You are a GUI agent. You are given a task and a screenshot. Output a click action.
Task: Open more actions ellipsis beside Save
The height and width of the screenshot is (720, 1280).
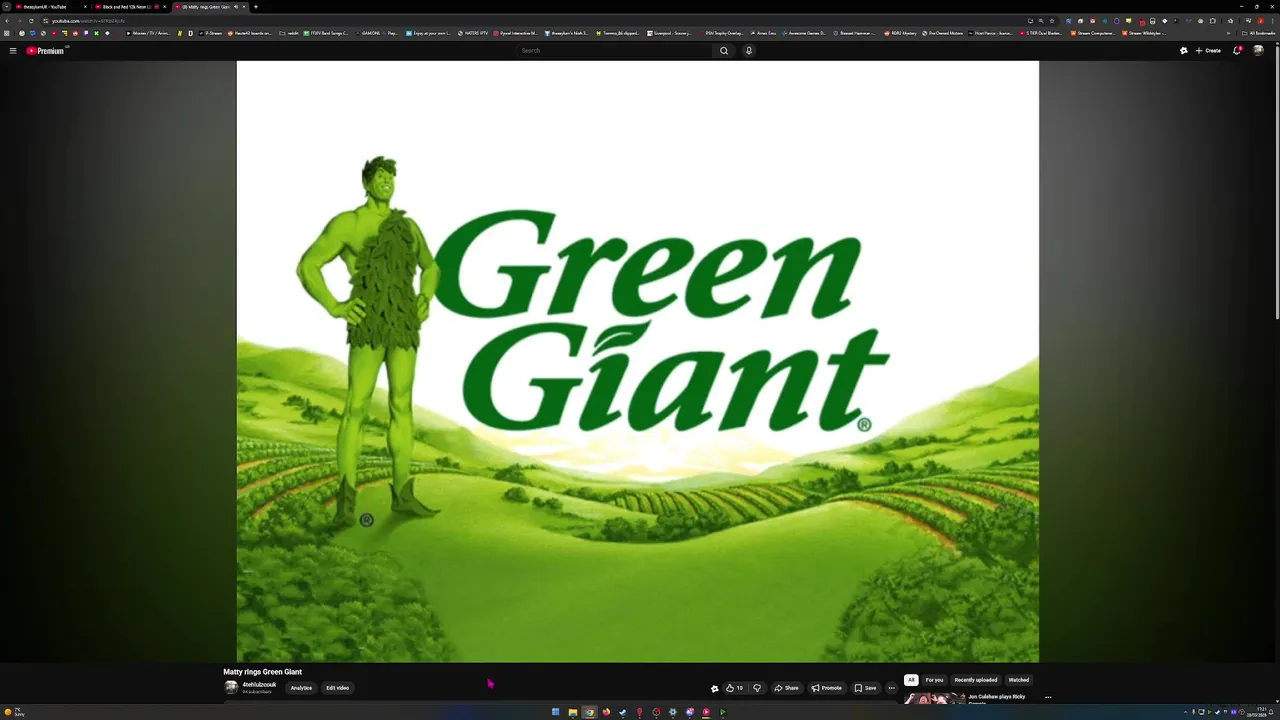[x=891, y=688]
